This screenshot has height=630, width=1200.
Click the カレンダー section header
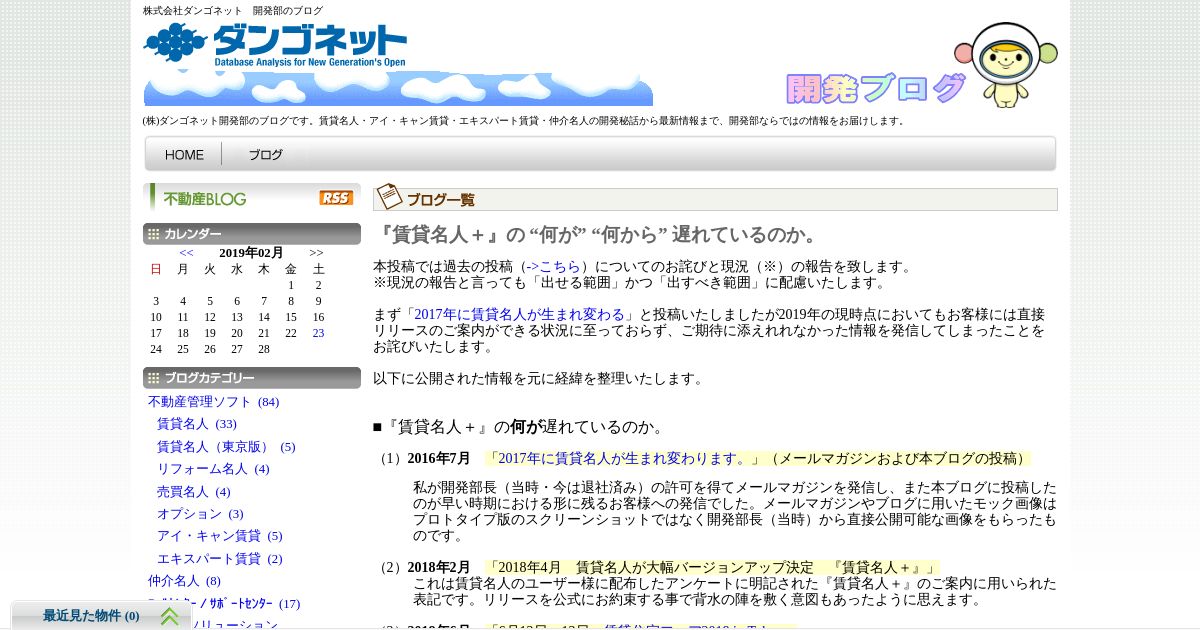(x=251, y=234)
